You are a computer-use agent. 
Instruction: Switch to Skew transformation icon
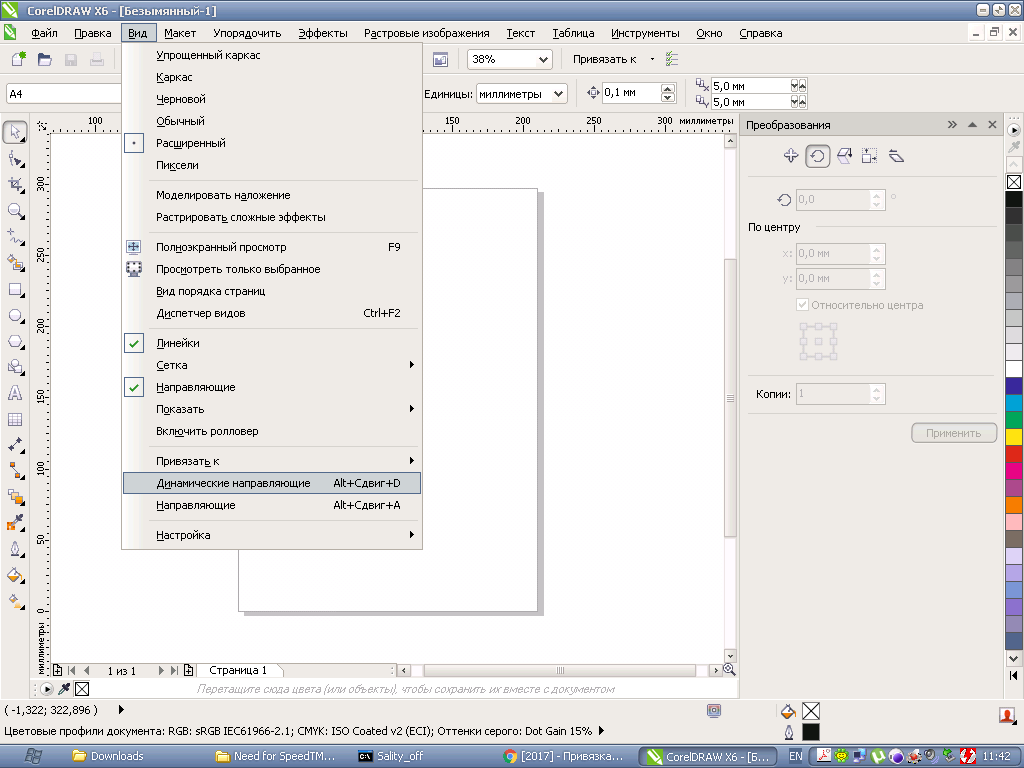click(x=897, y=155)
